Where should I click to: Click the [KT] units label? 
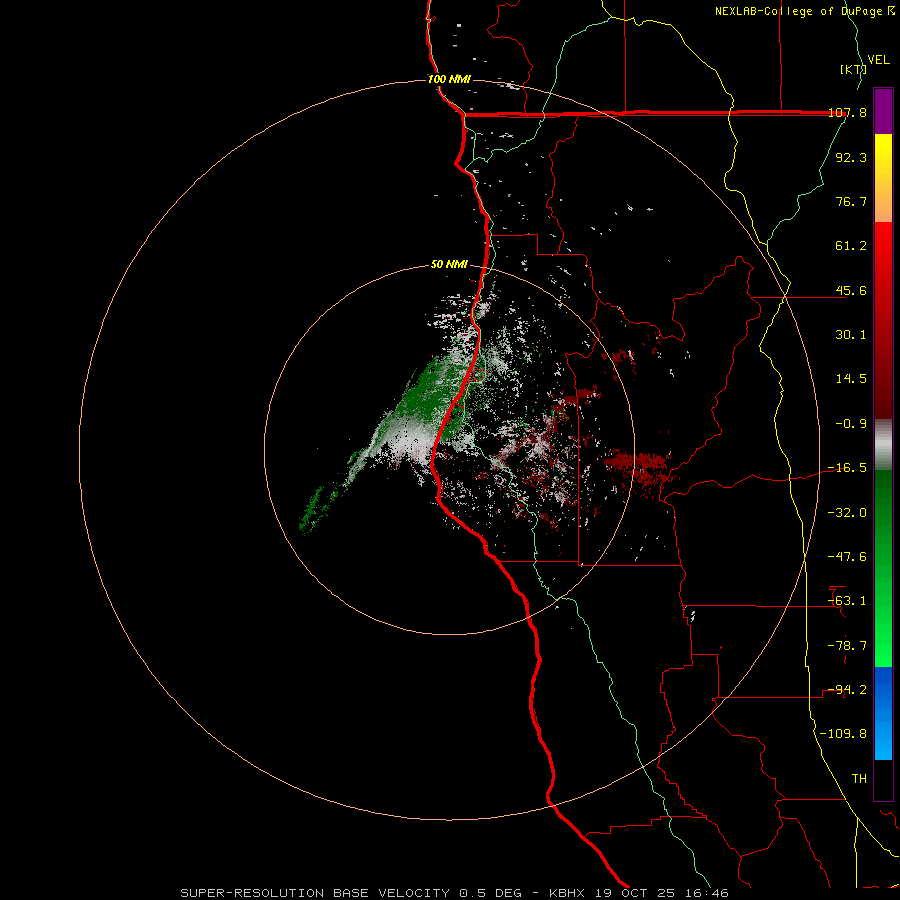[853, 69]
